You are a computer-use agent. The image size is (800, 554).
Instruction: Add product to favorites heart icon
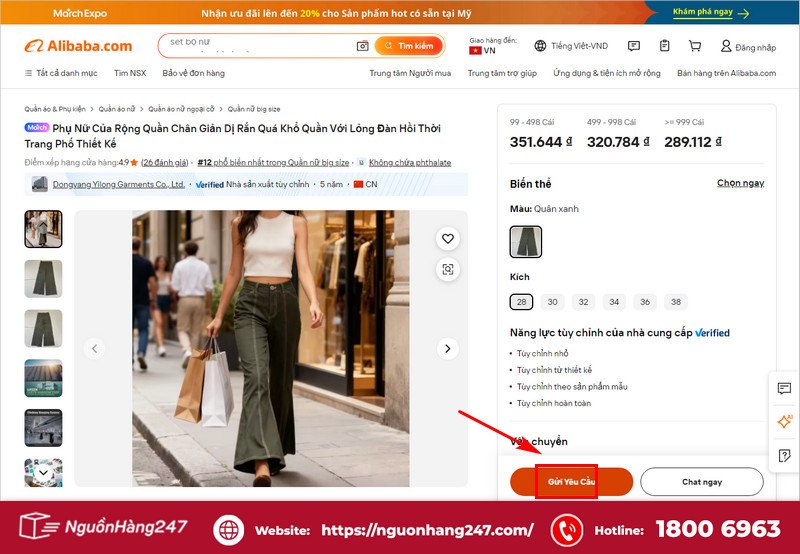pos(447,238)
